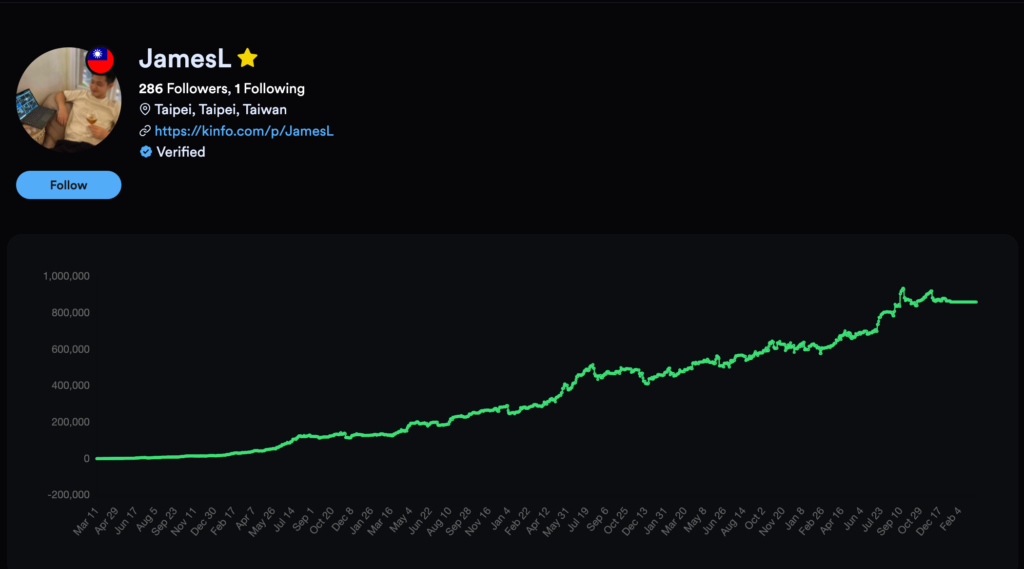Click the 0 baseline y-axis label
The image size is (1024, 569).
(x=86, y=459)
